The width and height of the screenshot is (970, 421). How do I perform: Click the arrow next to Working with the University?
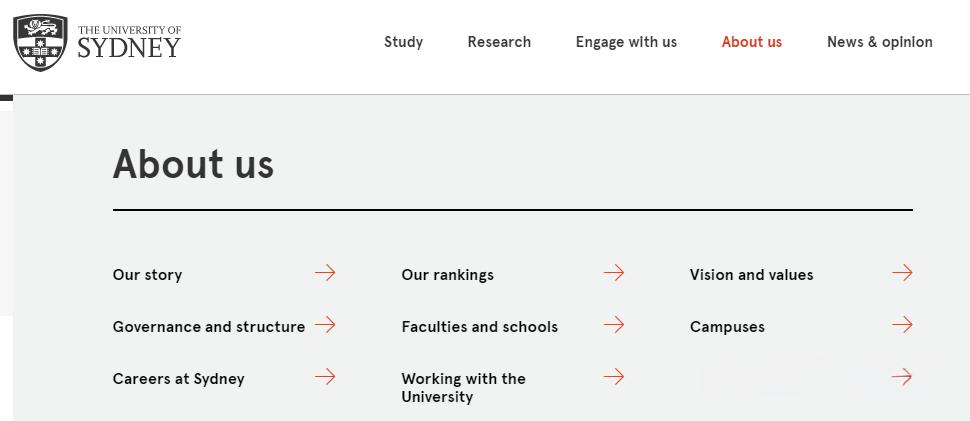[614, 377]
